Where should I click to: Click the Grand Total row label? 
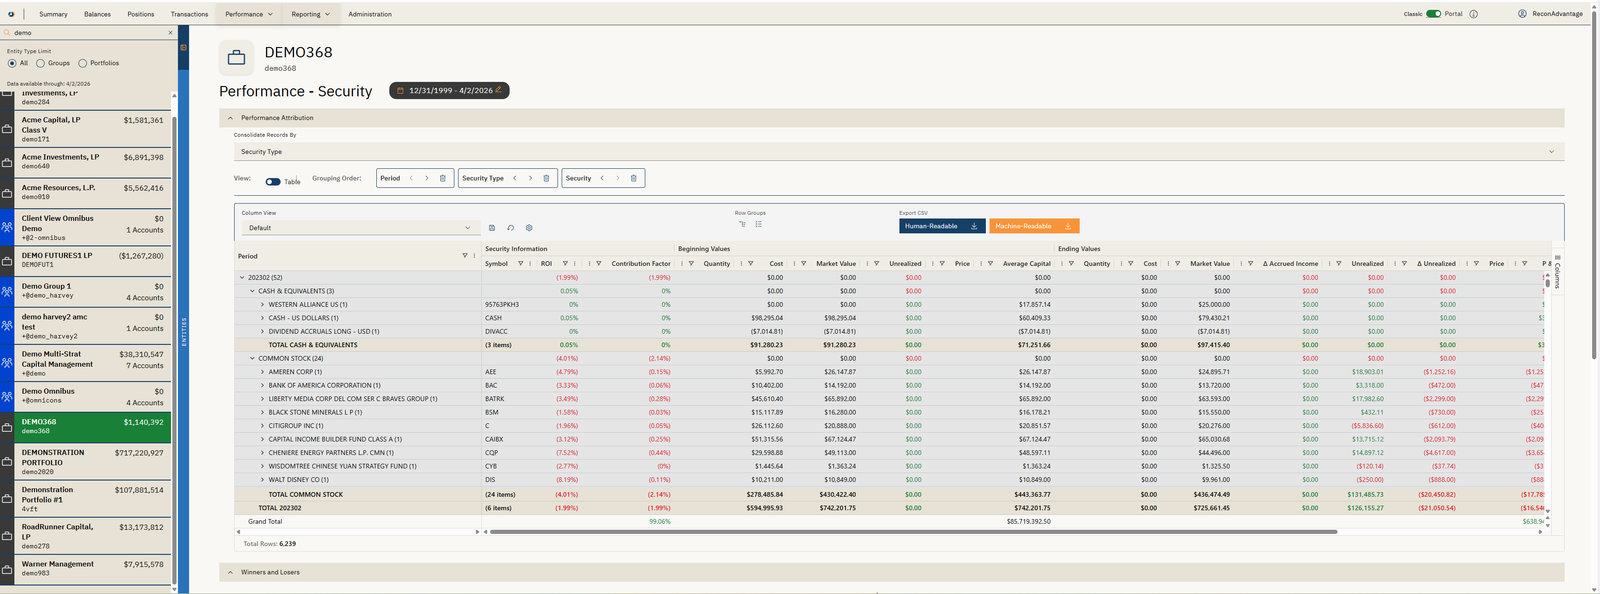(x=265, y=521)
